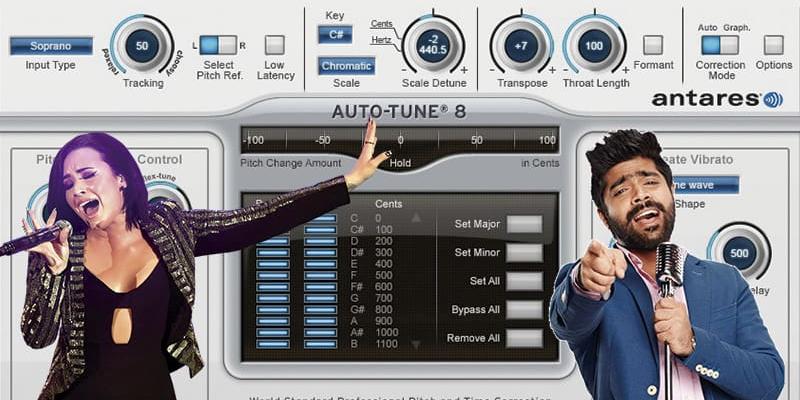Screen dimensions: 800x400
Task: Toggle Remove for note A
Action: point(320,321)
